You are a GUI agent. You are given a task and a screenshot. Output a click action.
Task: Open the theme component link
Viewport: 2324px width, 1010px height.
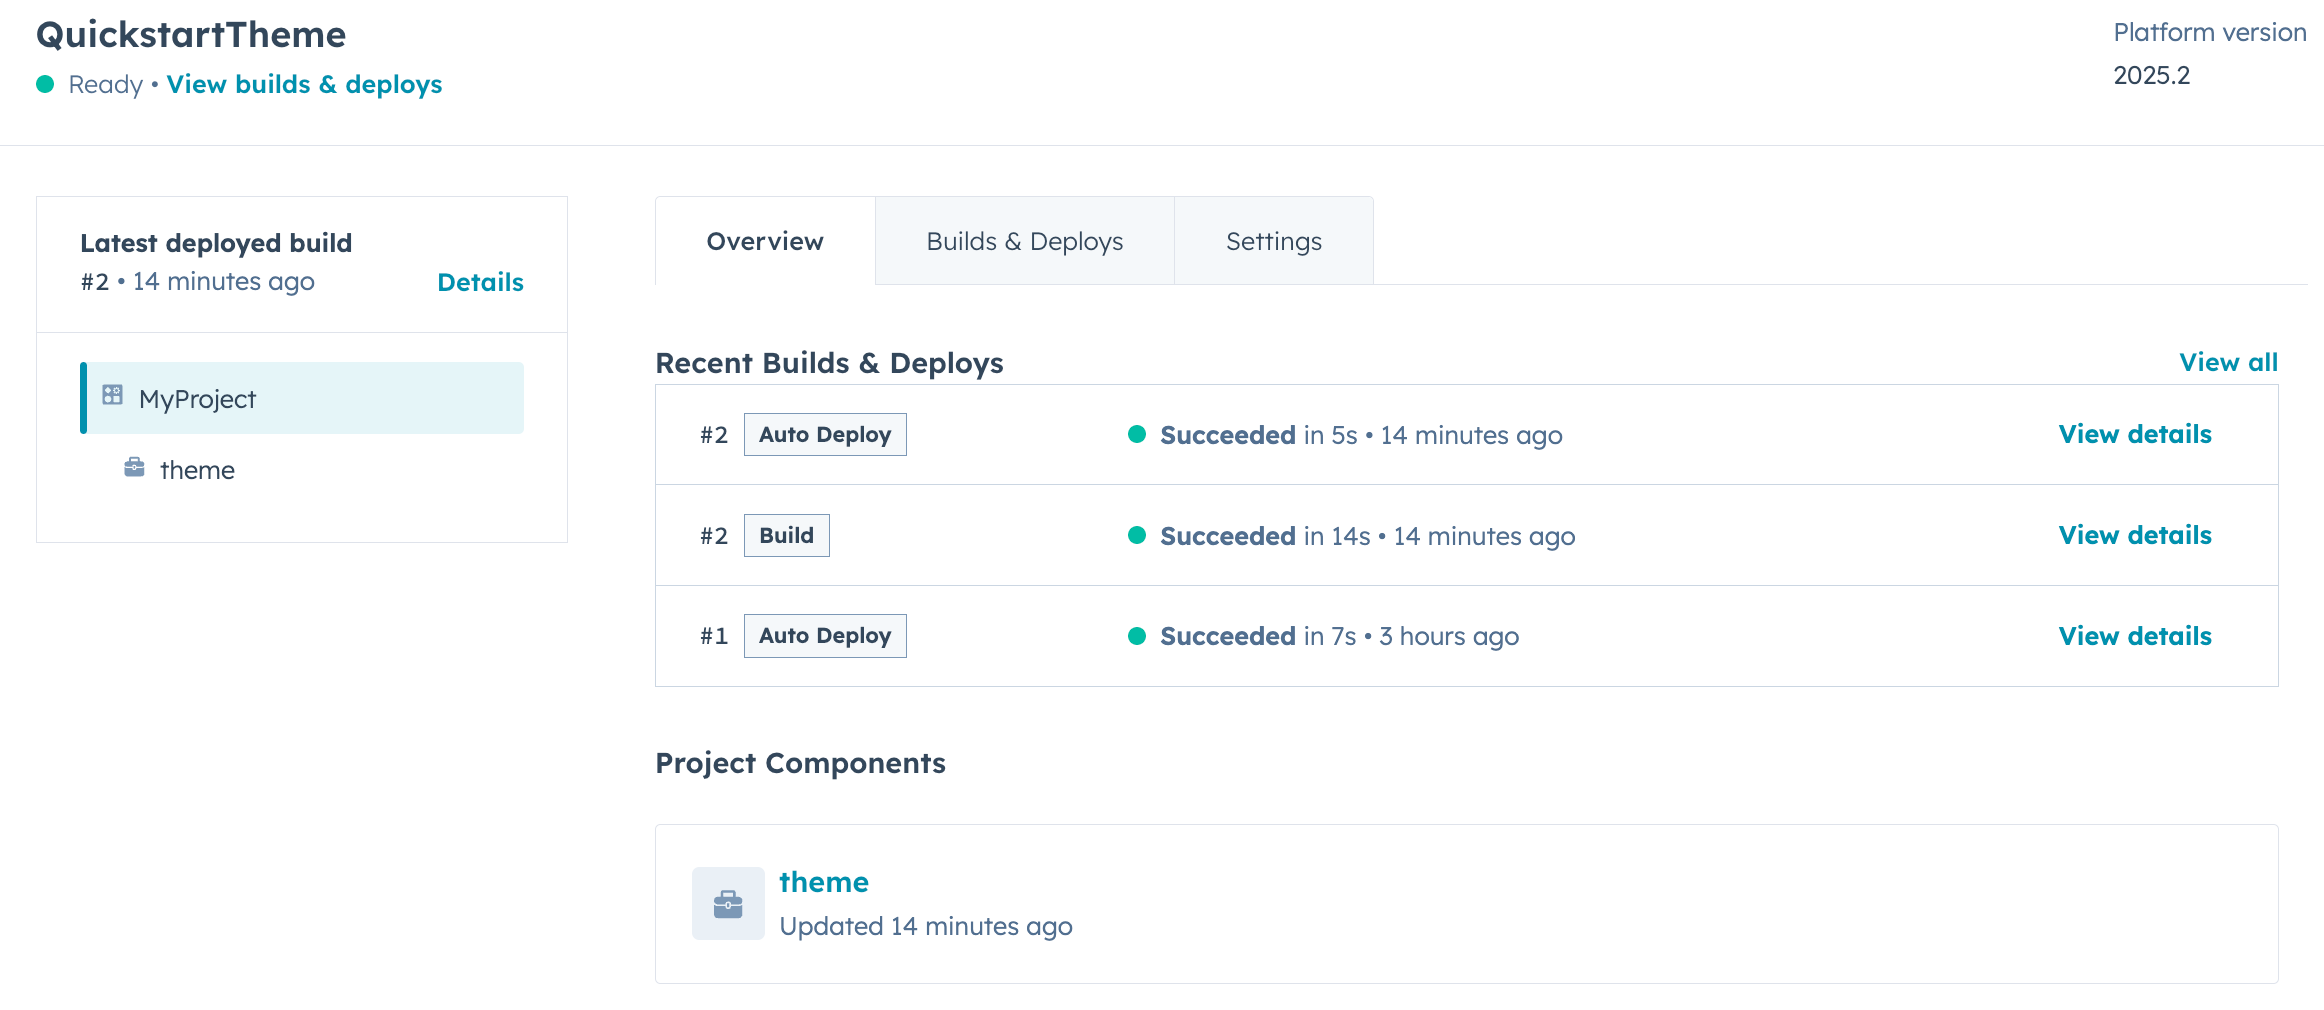[x=824, y=882]
